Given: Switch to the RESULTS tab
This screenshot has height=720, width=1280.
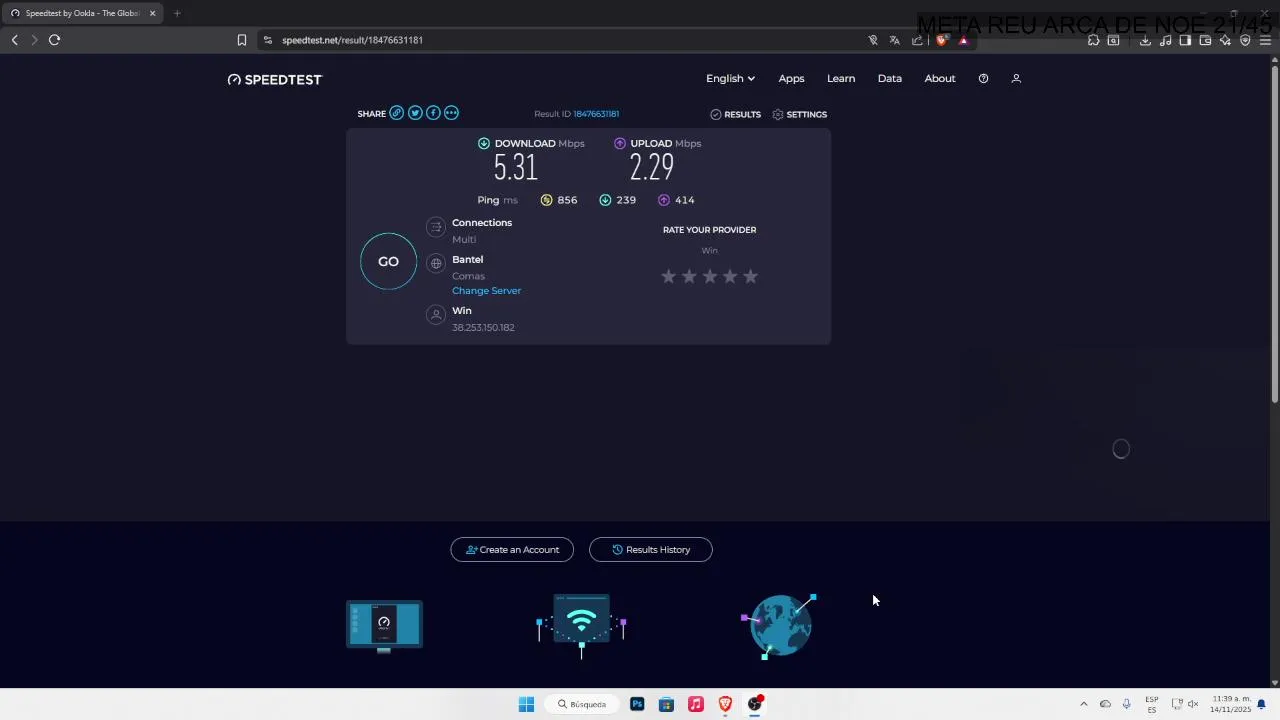Looking at the screenshot, I should pyautogui.click(x=736, y=114).
